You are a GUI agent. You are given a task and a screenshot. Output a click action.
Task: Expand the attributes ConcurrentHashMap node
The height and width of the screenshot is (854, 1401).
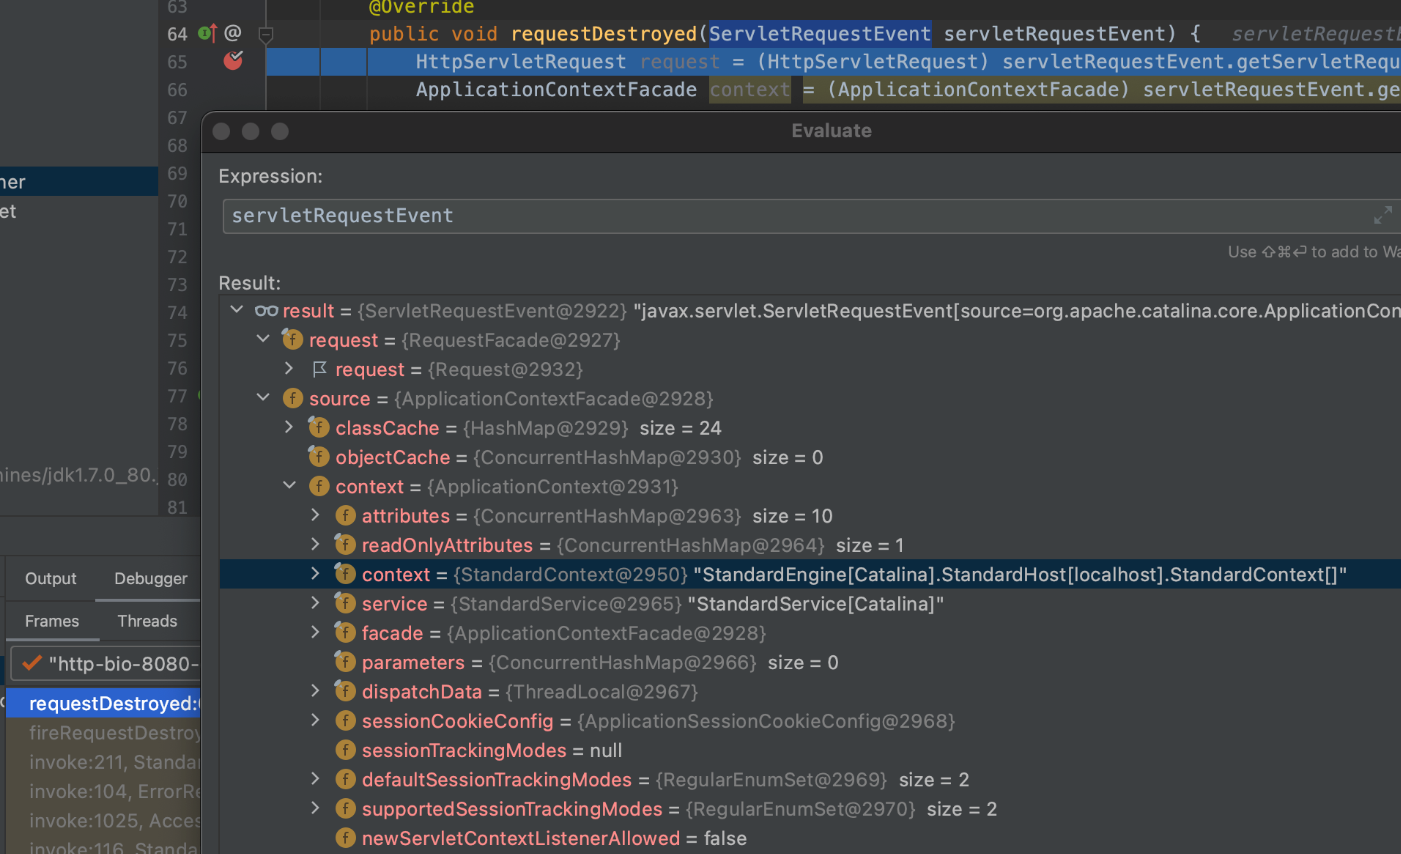pyautogui.click(x=315, y=516)
